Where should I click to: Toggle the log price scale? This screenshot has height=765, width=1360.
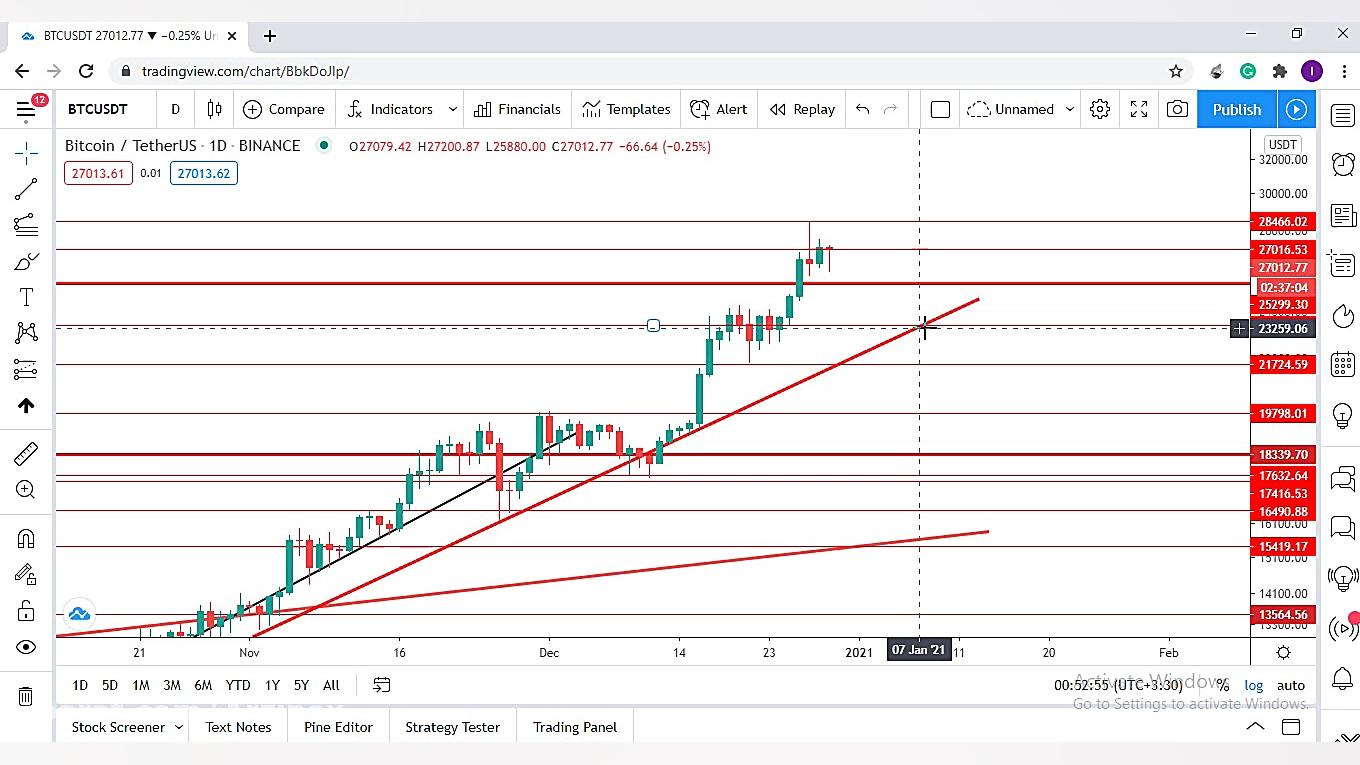click(1253, 685)
